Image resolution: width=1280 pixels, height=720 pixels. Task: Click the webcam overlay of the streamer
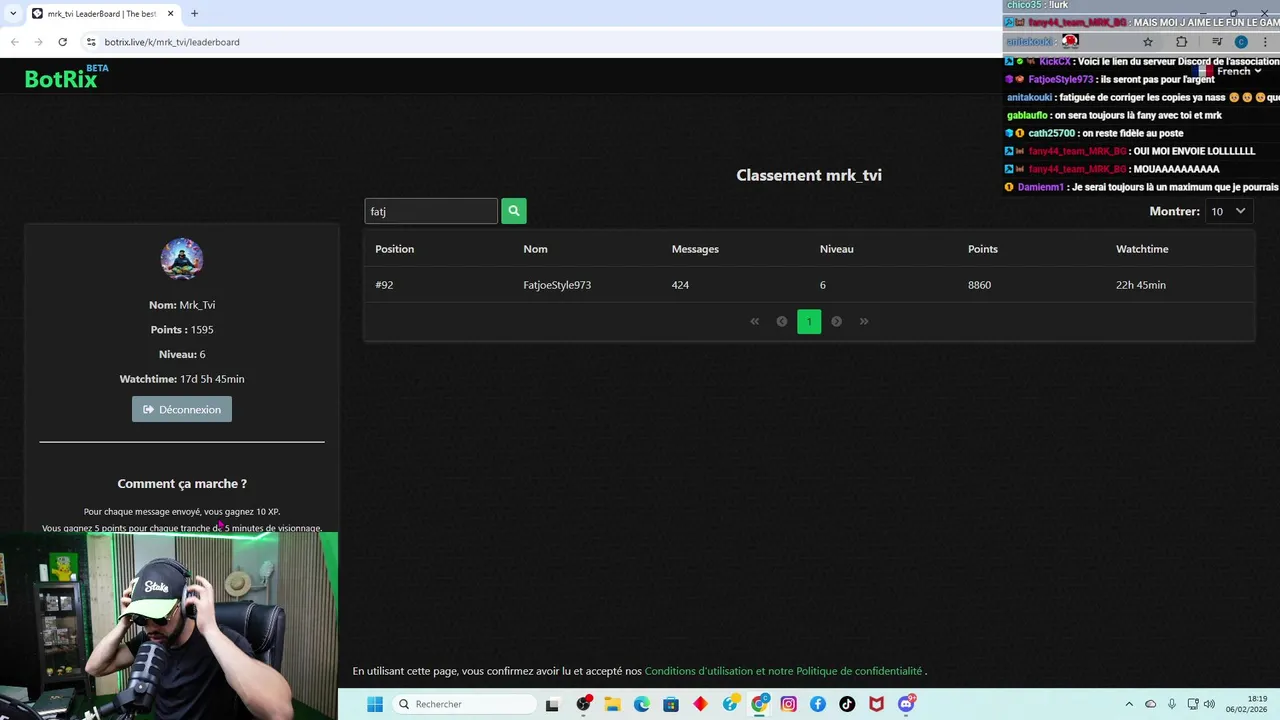[x=169, y=626]
